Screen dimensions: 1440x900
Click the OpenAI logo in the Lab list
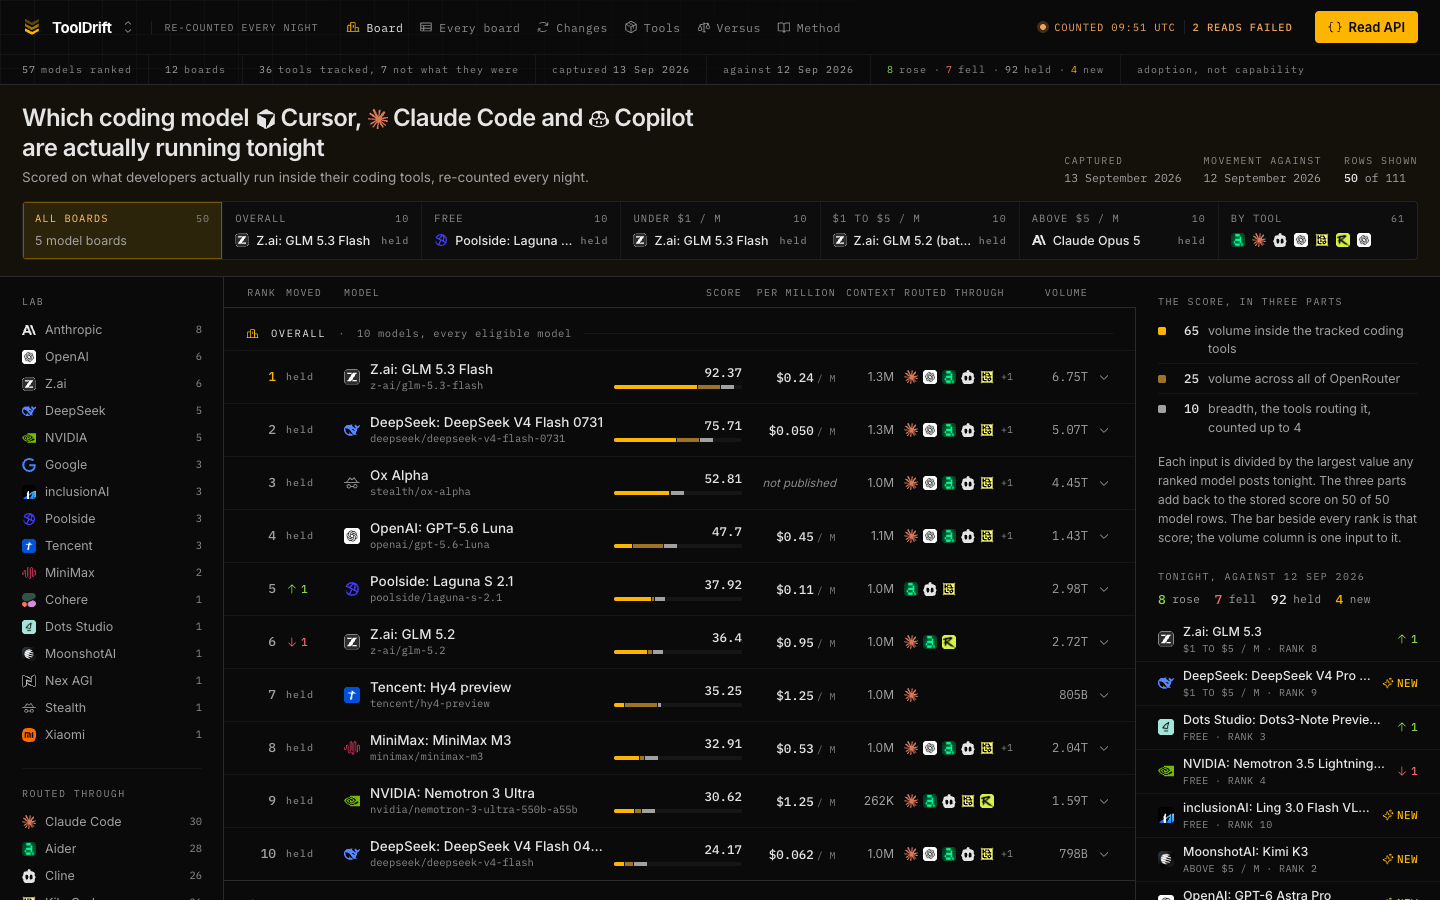[x=29, y=357]
